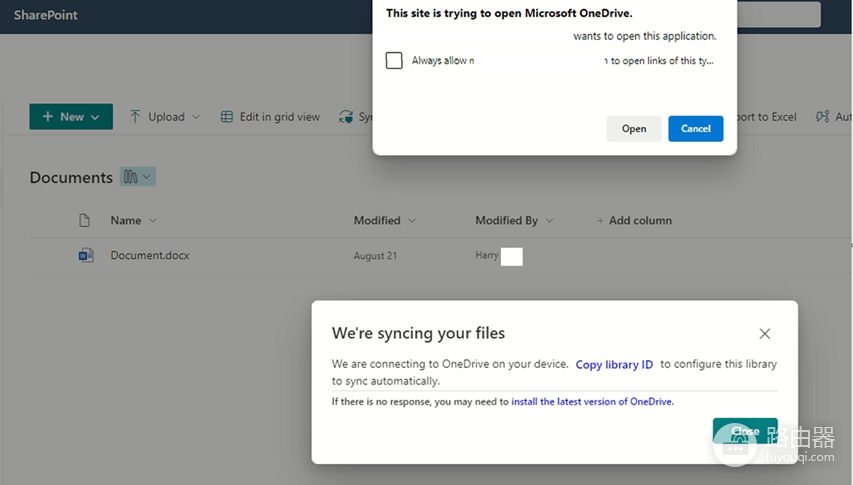The image size is (853, 485).
Task: Click the Harry modified-by name
Action: (487, 255)
